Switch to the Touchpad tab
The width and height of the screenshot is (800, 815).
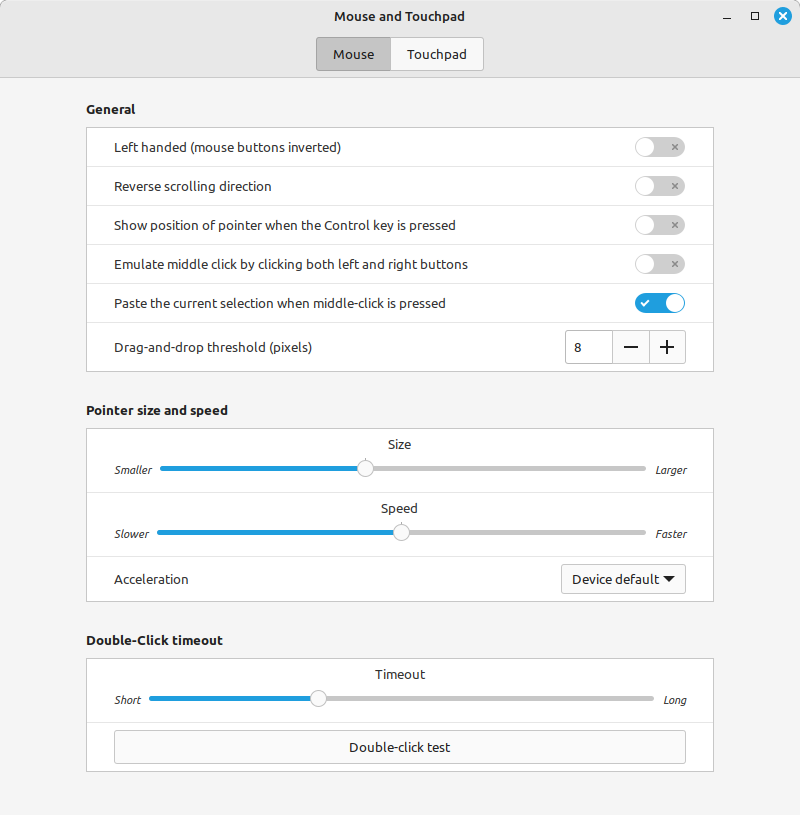pos(437,54)
